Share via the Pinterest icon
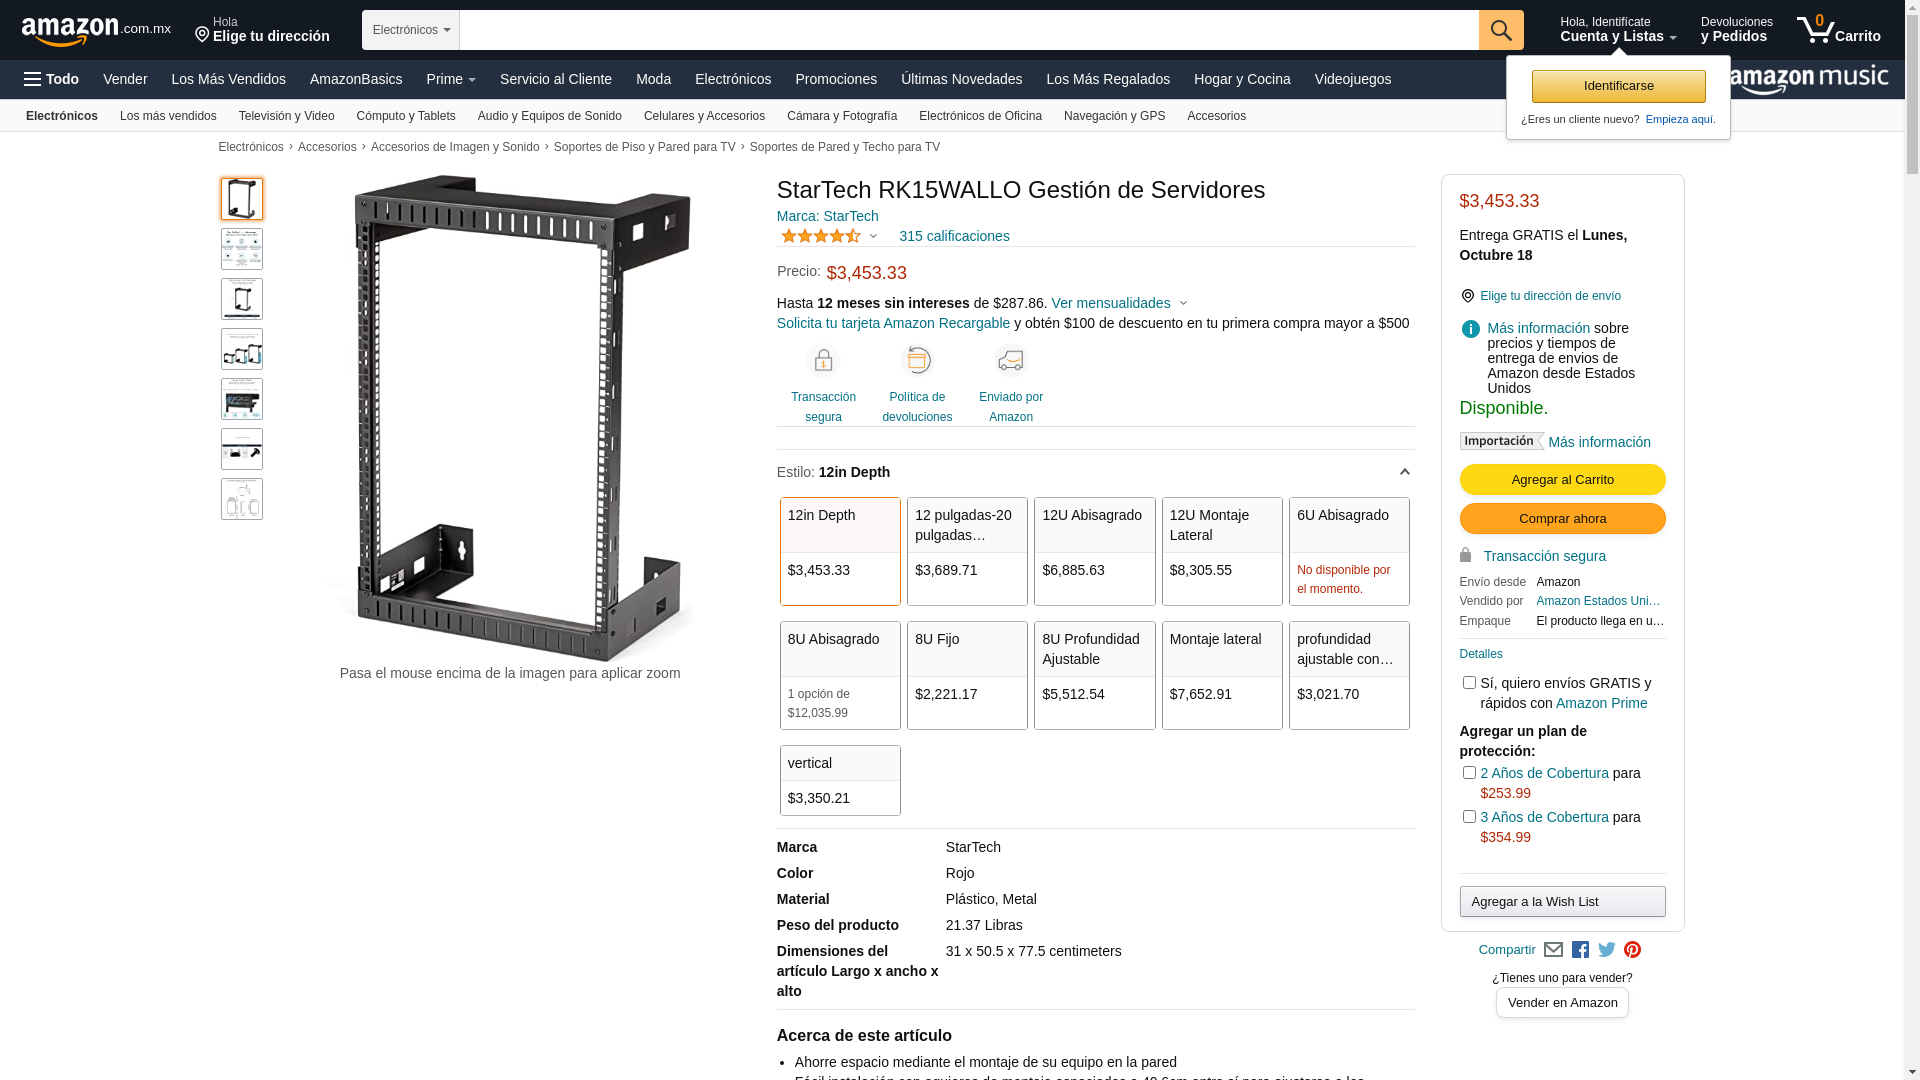This screenshot has height=1080, width=1920. point(1633,950)
